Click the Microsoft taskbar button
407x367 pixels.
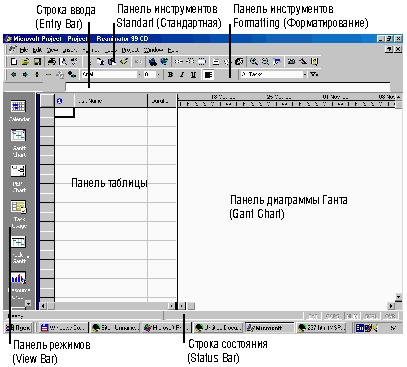[270, 328]
